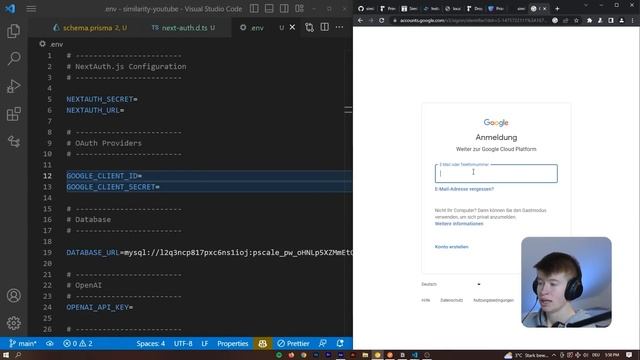Open the Customize Layout icon in the title bar
The height and width of the screenshot is (360, 640).
[299, 9]
